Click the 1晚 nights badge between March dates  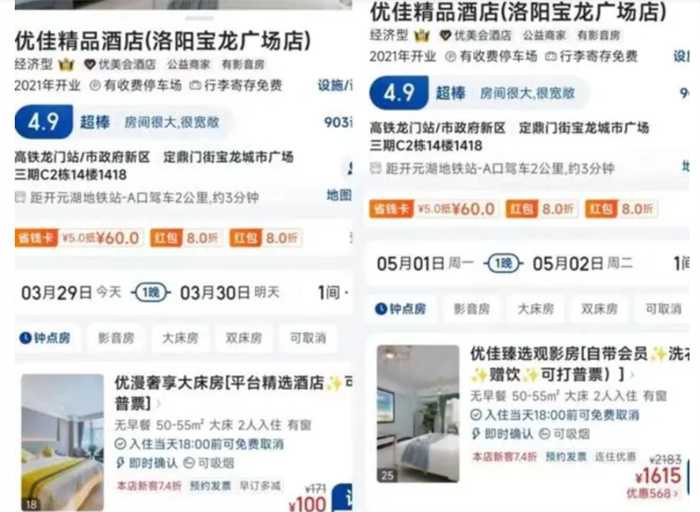[x=151, y=293]
